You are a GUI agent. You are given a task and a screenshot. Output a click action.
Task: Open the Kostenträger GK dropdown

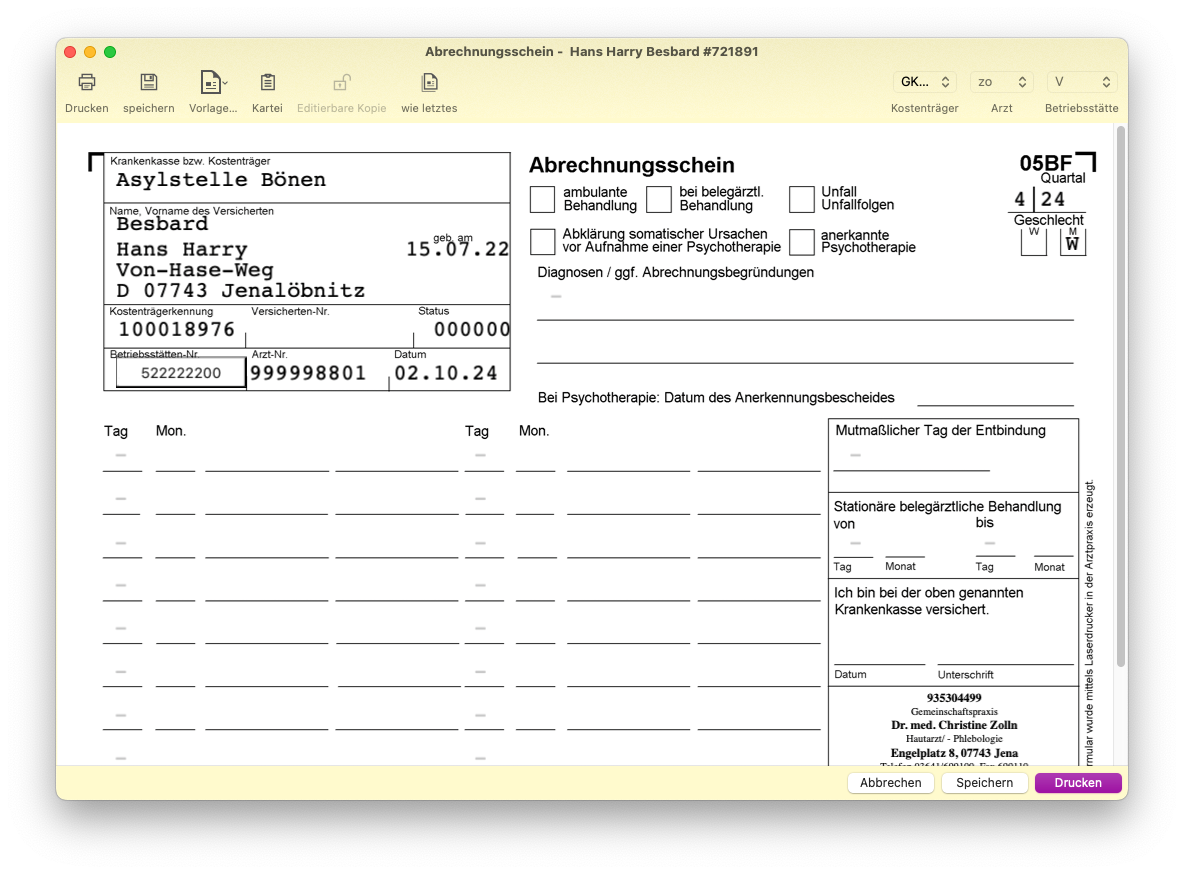(925, 82)
